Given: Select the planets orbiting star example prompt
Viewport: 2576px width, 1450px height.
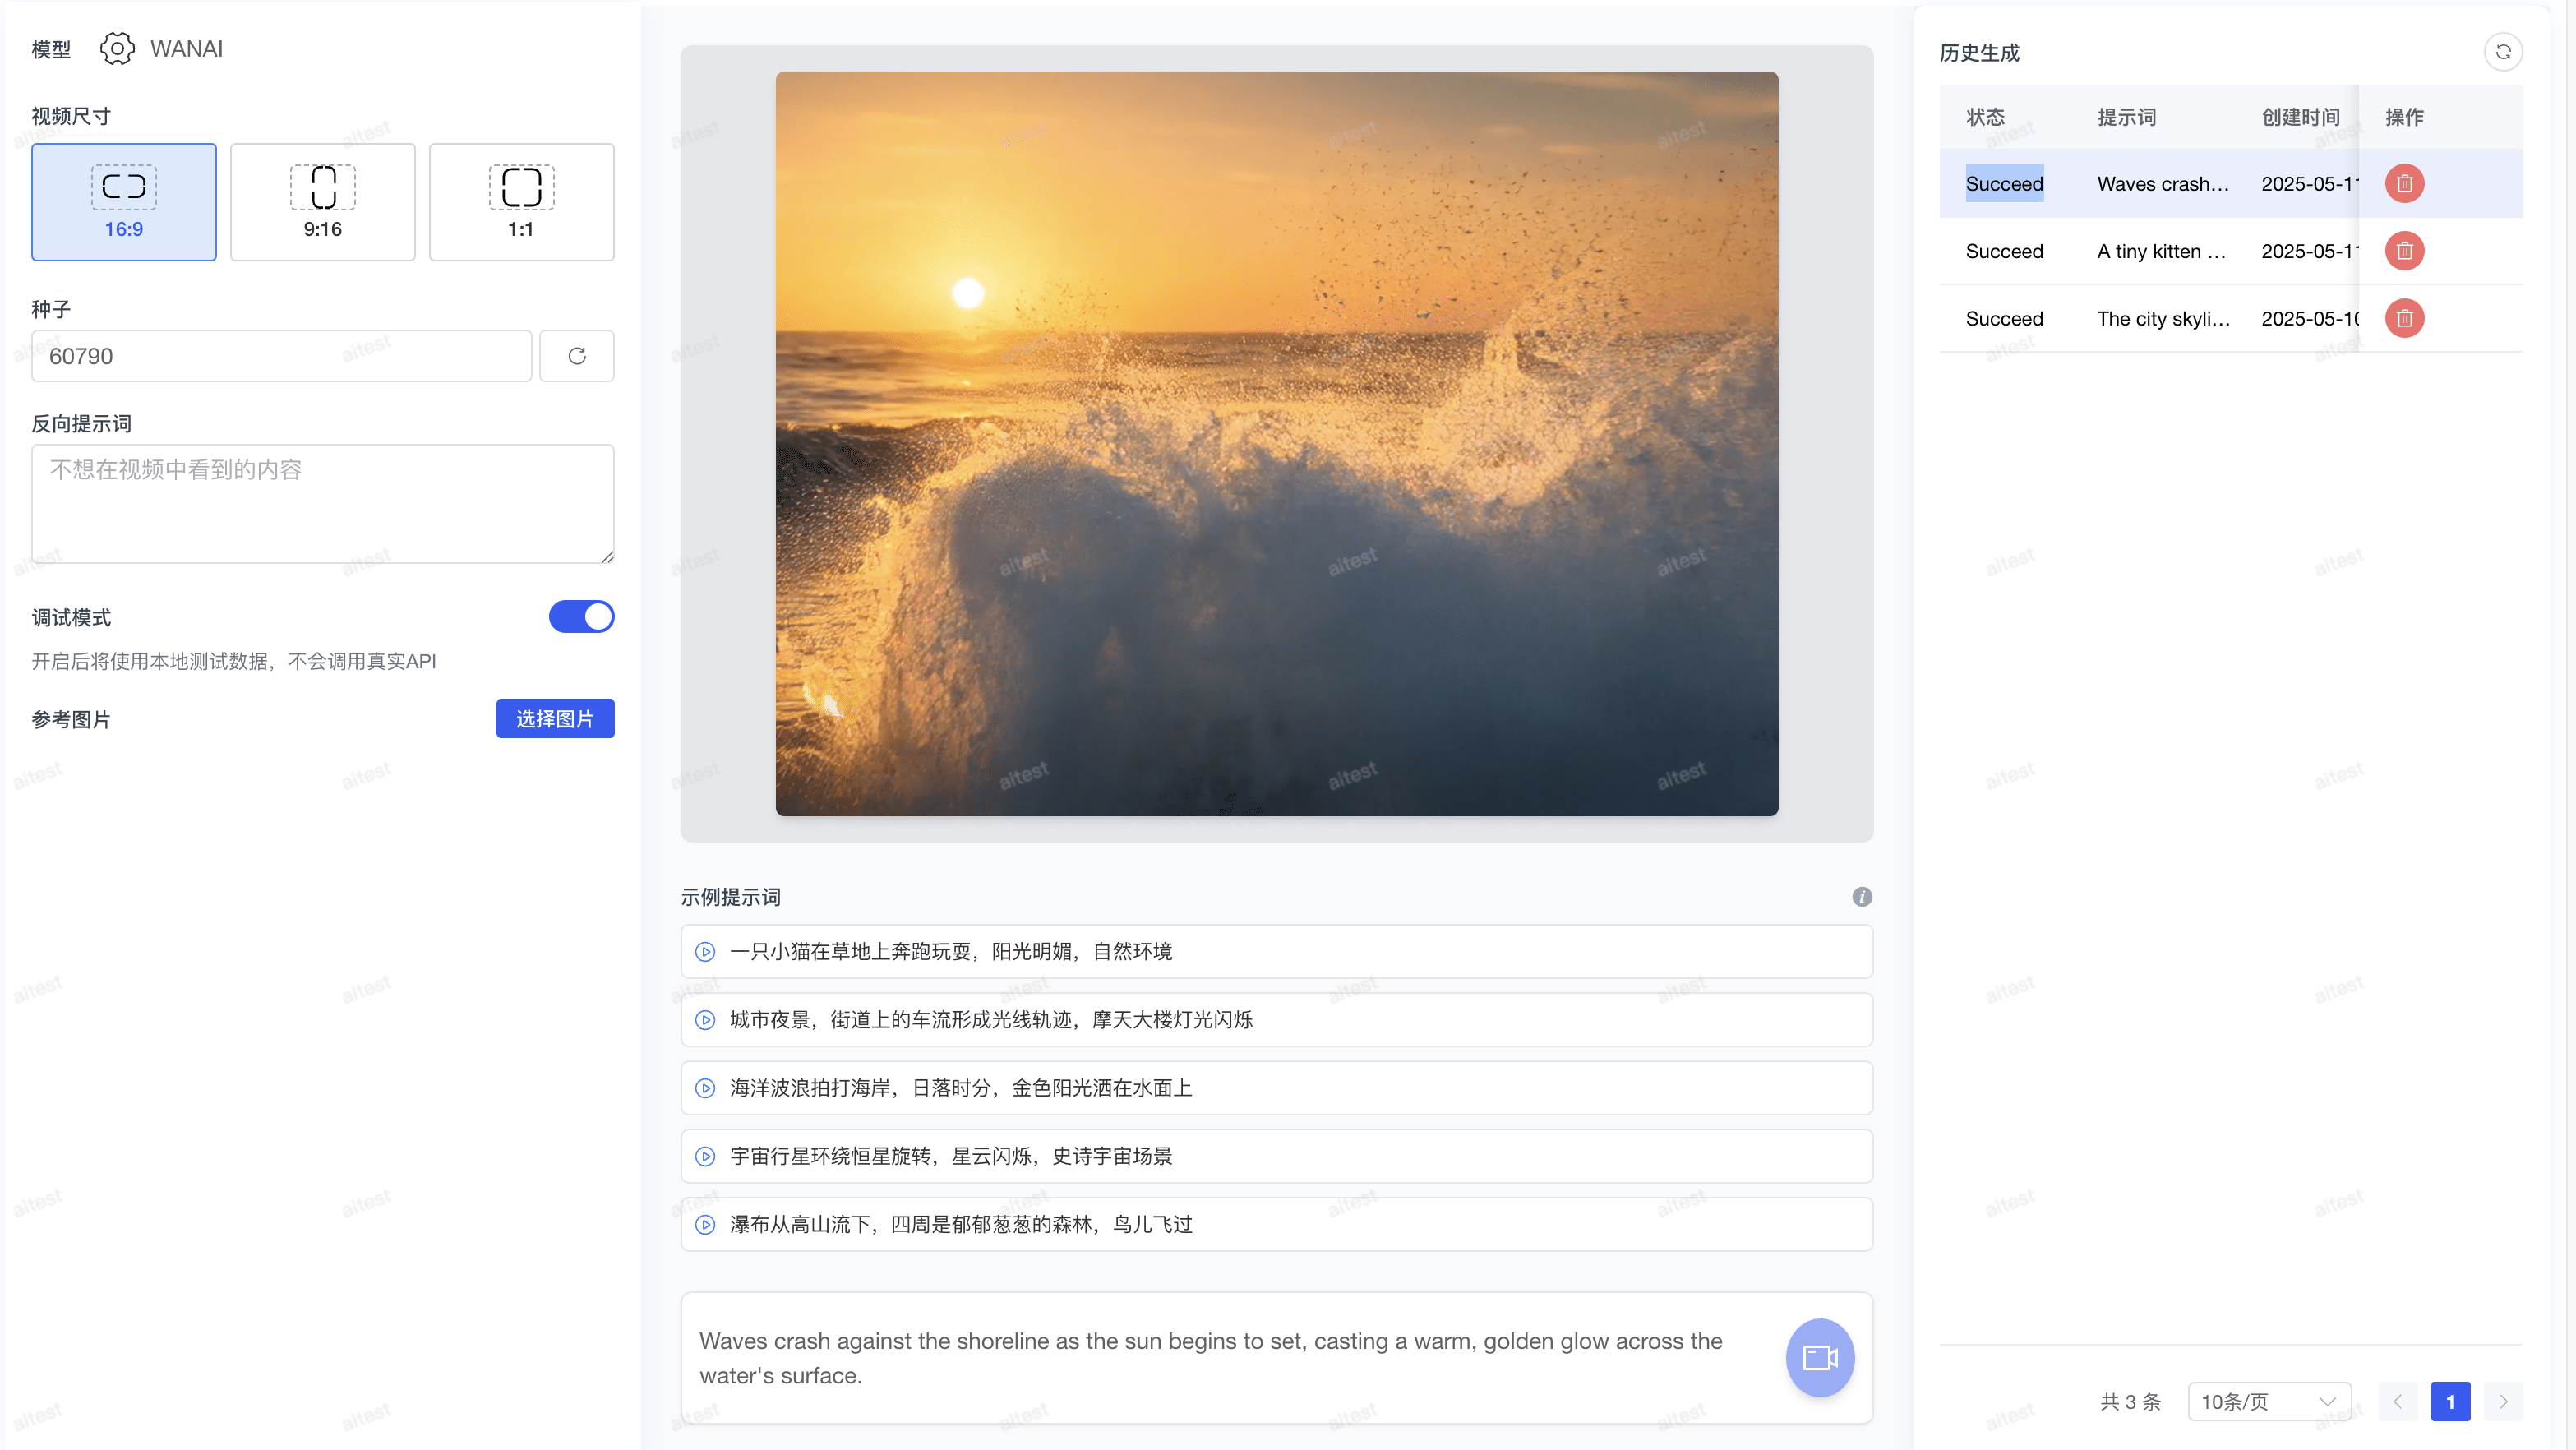Looking at the screenshot, I should pyautogui.click(x=1276, y=1156).
